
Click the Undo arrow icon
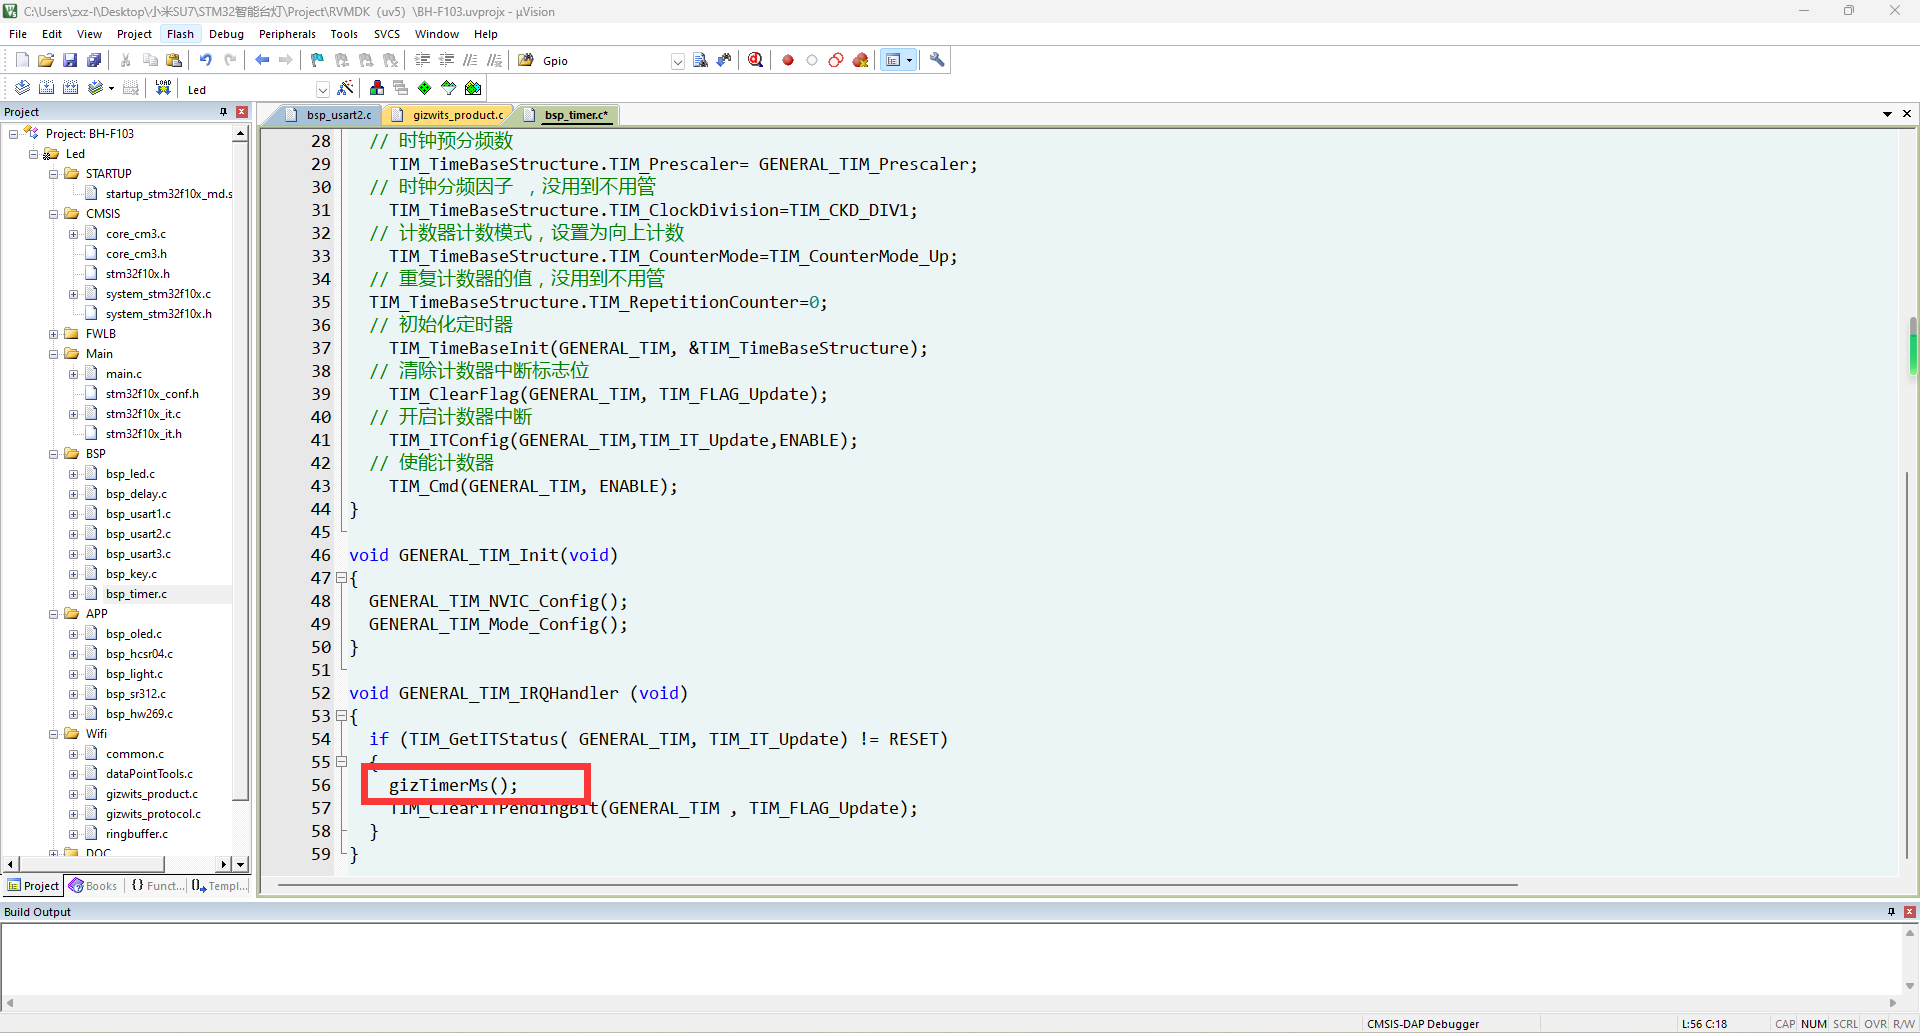[206, 61]
